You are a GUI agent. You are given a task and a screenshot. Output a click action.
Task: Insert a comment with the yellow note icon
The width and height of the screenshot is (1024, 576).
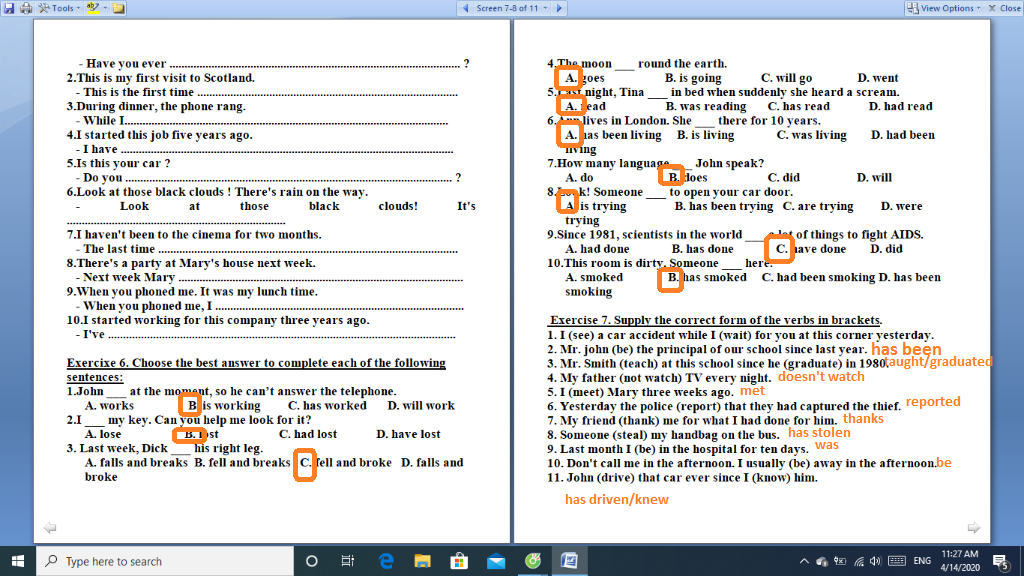(118, 8)
